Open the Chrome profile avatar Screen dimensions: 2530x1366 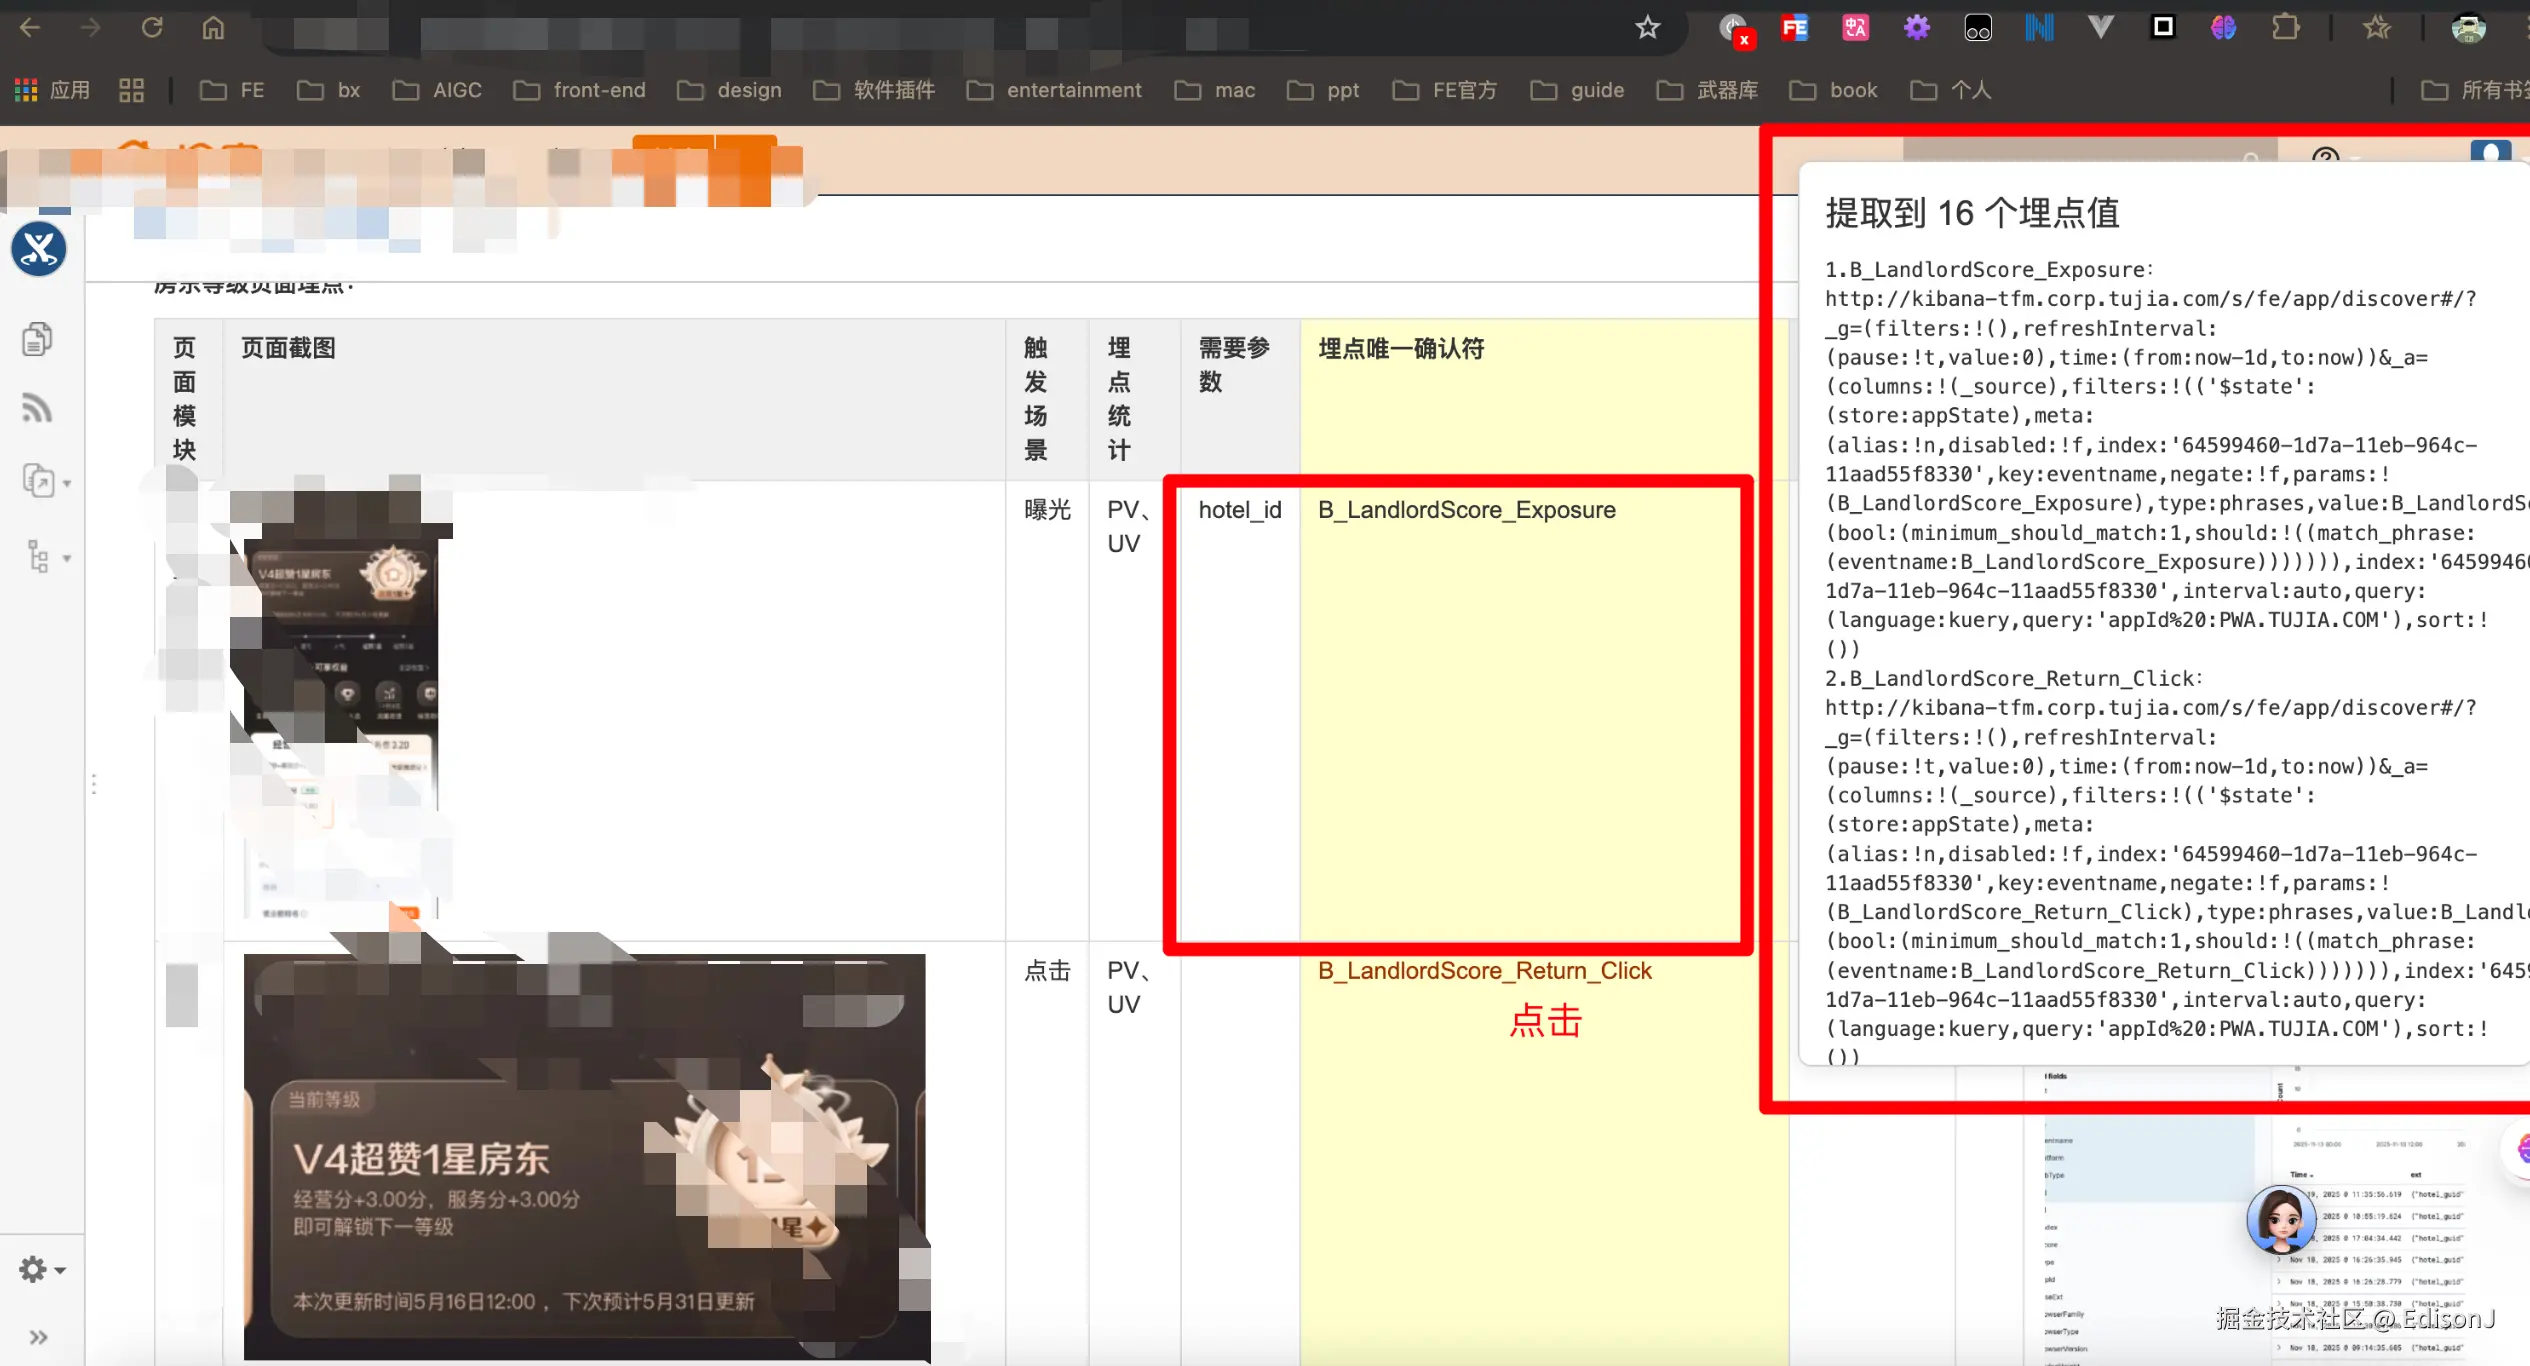2467,28
